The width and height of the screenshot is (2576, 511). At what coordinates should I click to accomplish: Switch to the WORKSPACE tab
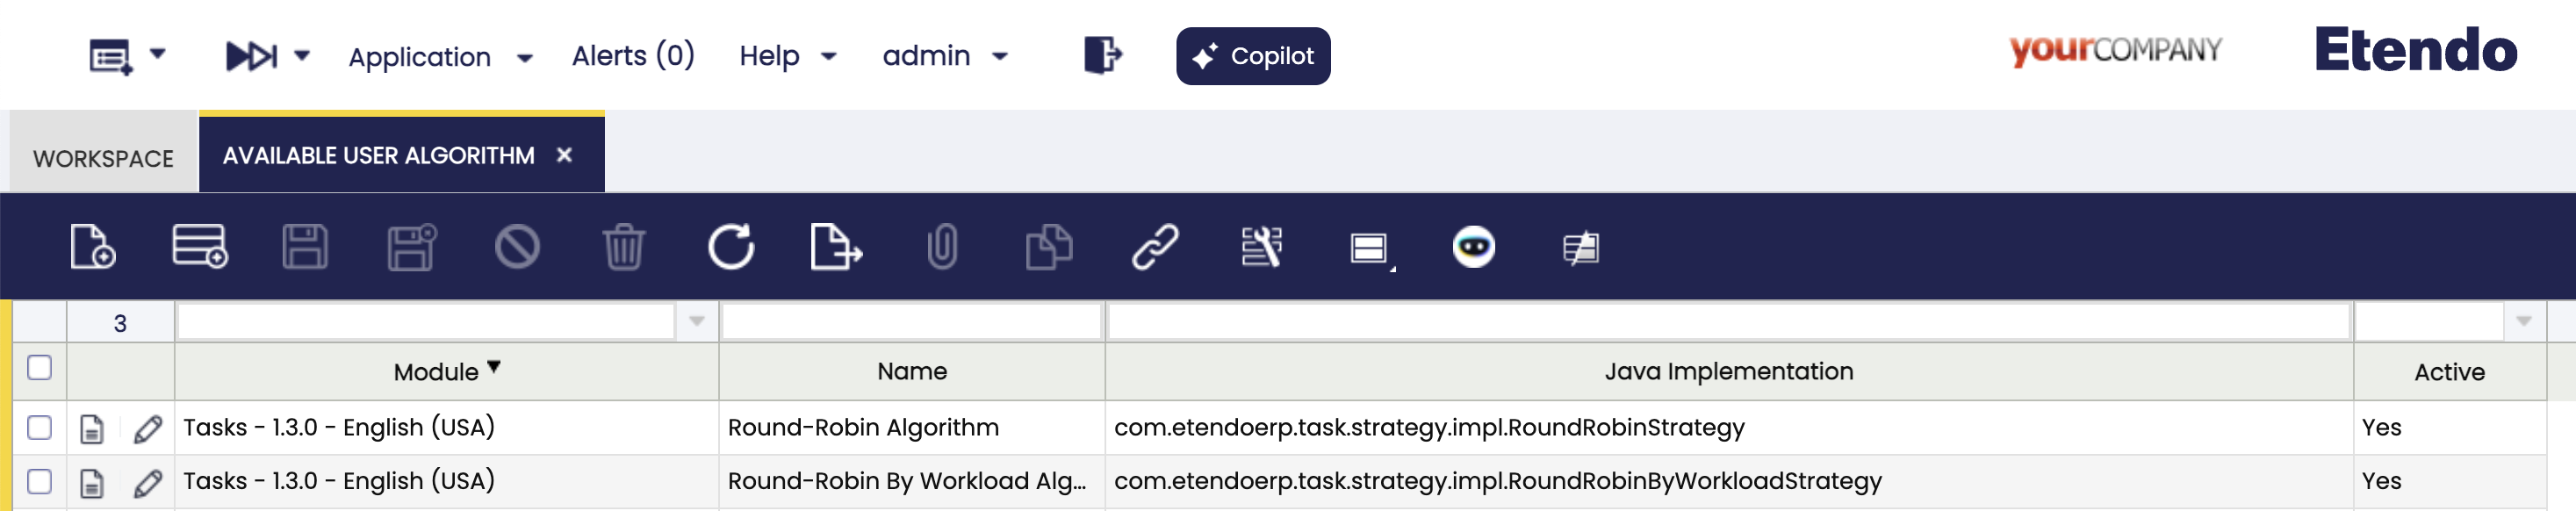[104, 158]
